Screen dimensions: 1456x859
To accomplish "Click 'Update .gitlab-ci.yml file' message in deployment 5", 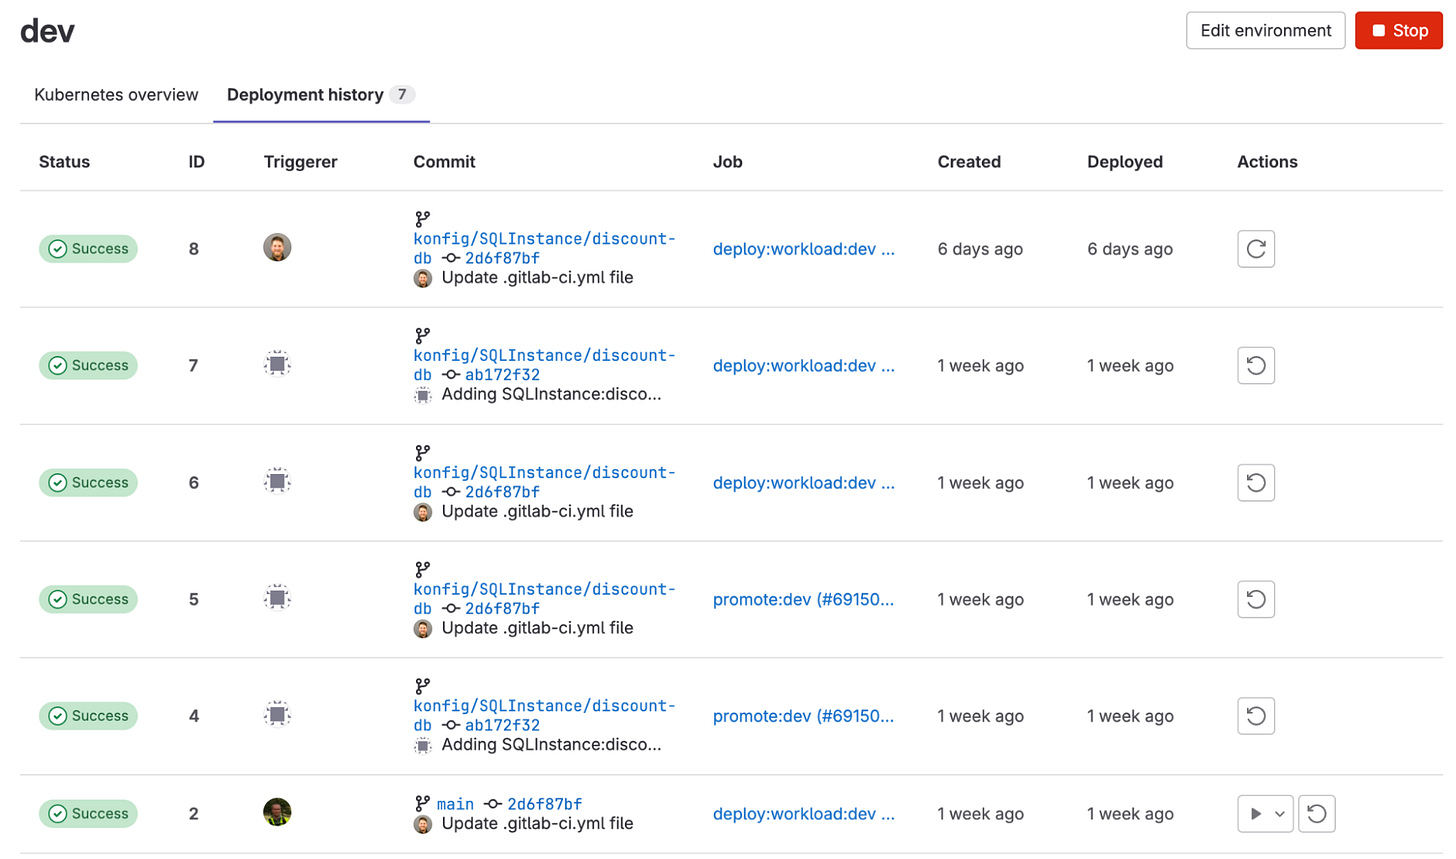I will [537, 628].
